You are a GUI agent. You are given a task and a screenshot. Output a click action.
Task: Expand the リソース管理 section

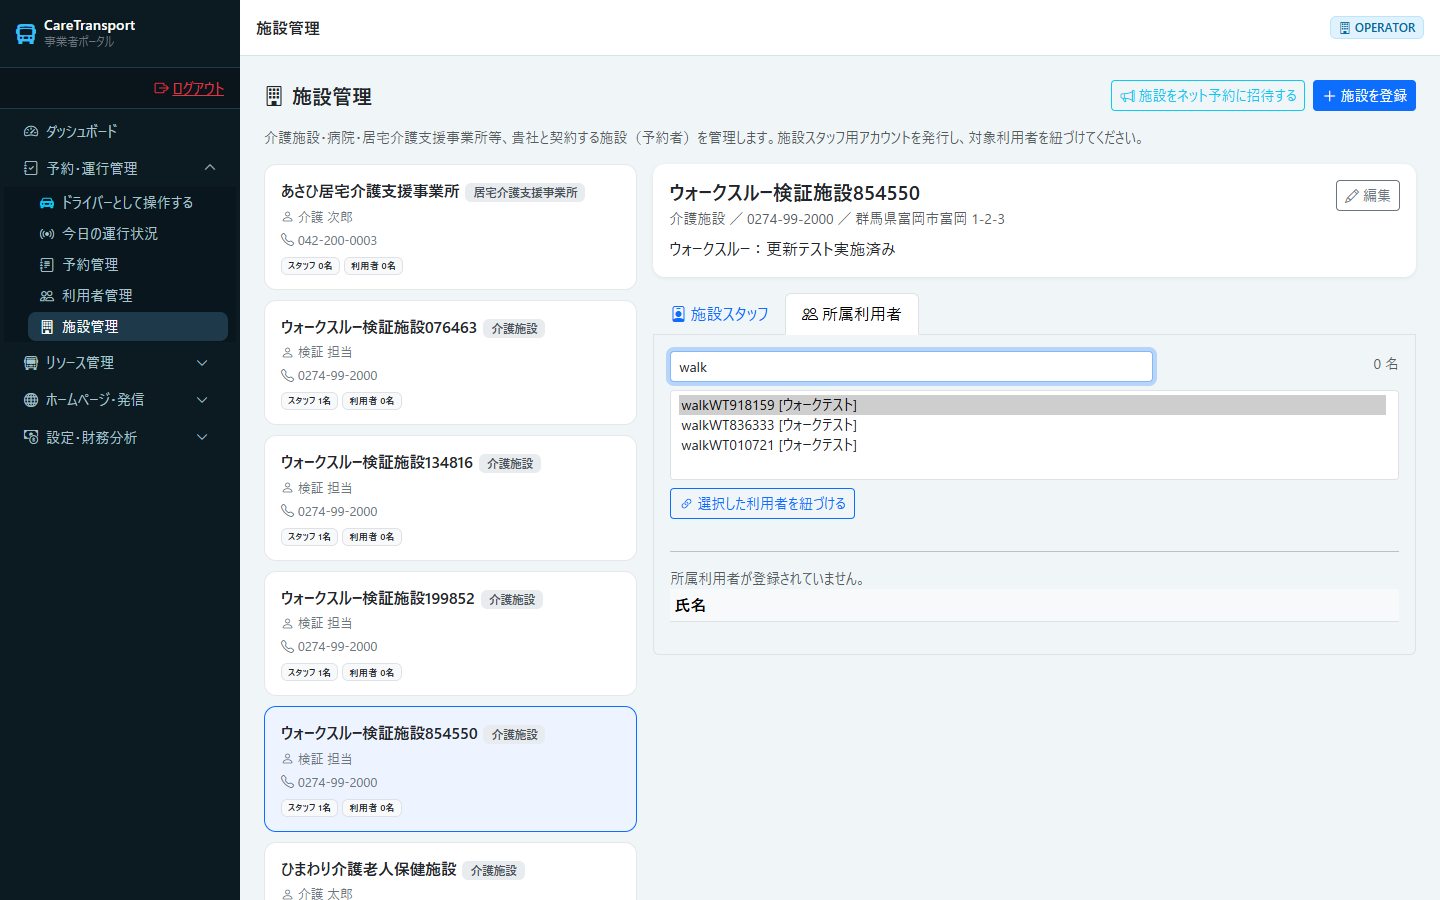coord(120,362)
